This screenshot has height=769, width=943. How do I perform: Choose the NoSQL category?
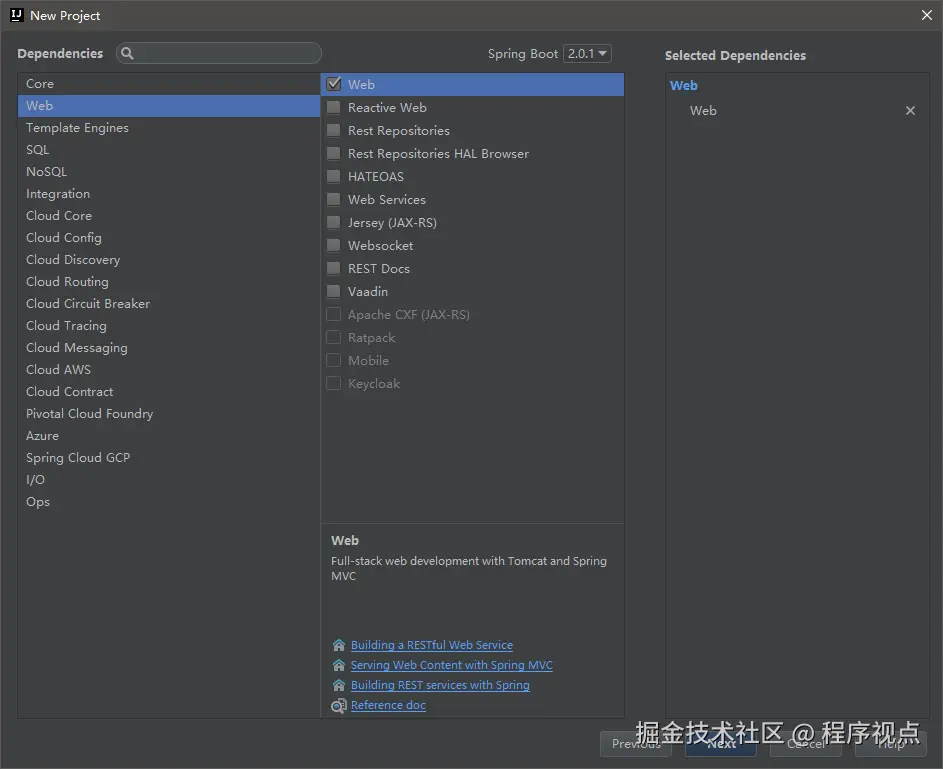pos(169,172)
